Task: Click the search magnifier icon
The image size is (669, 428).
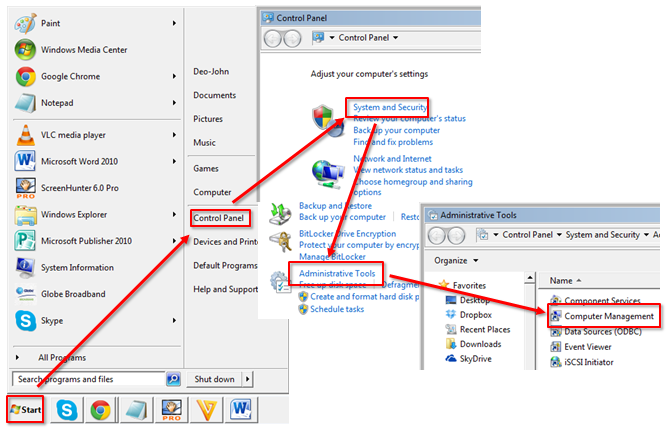Action: coord(173,379)
